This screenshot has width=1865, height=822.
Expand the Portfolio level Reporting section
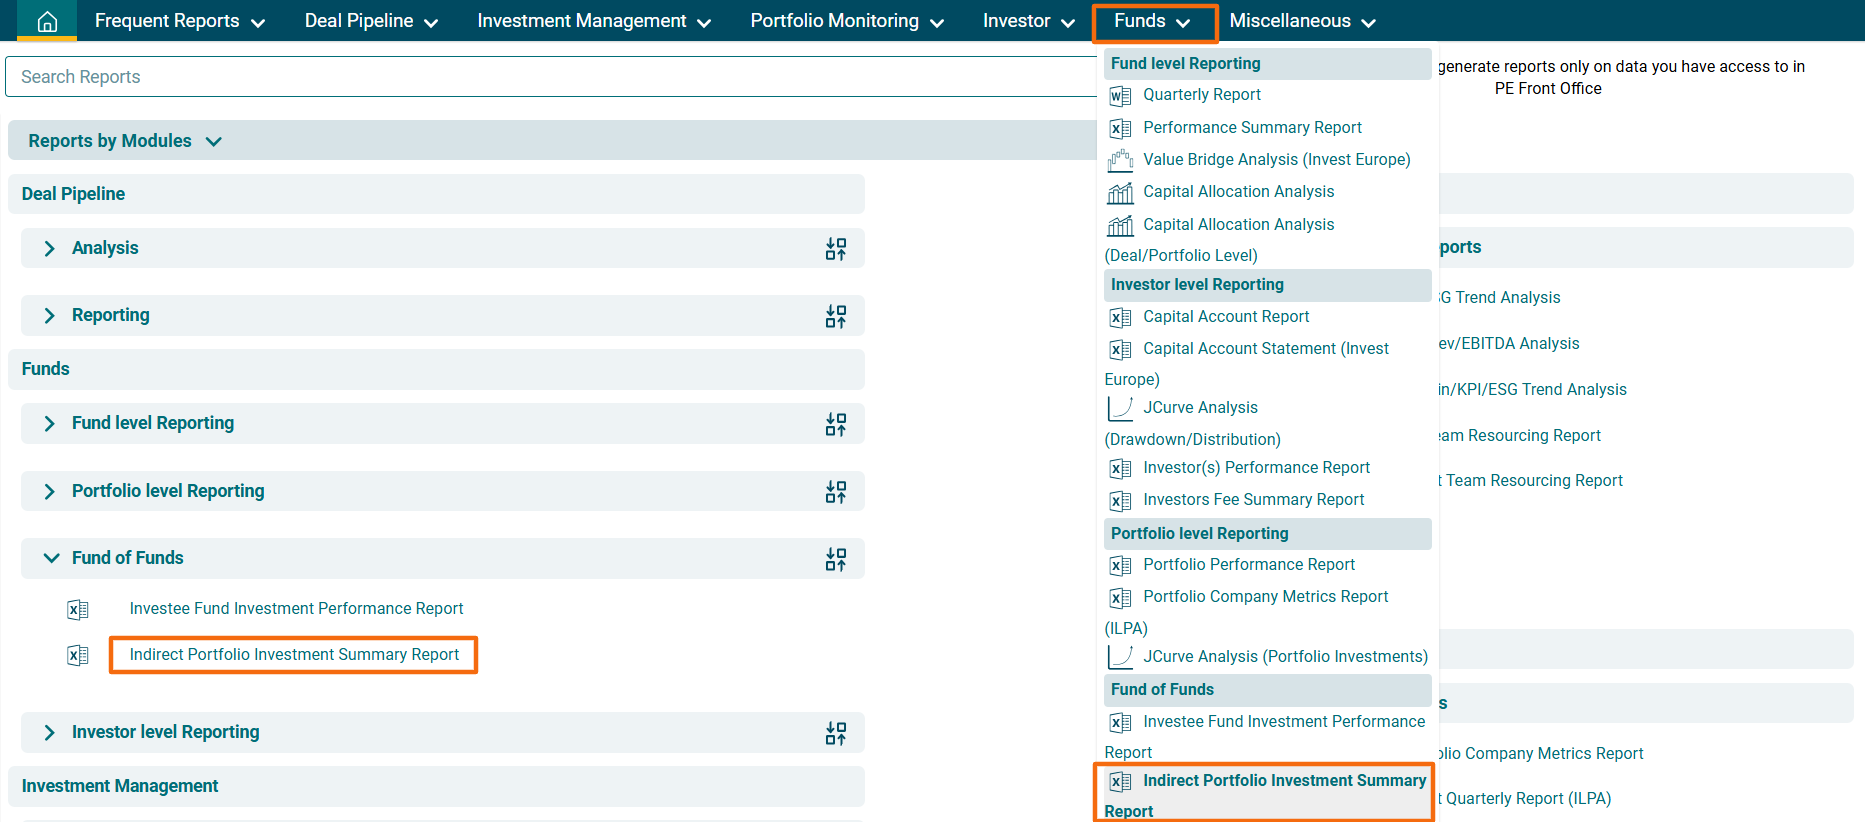[50, 491]
